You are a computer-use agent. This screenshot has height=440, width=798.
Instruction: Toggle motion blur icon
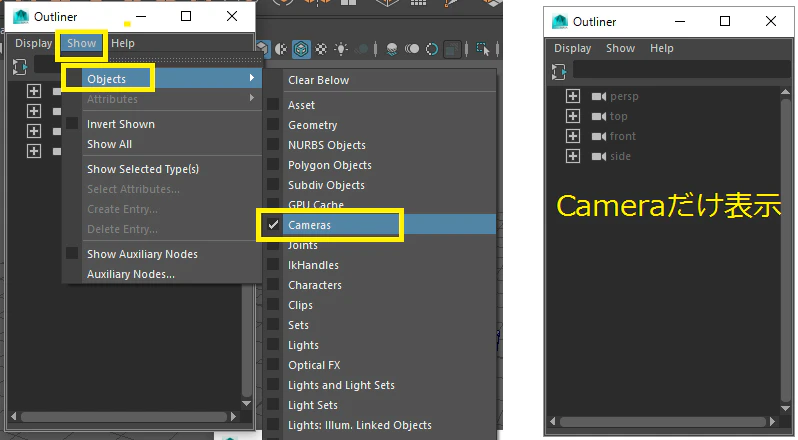pyautogui.click(x=412, y=49)
